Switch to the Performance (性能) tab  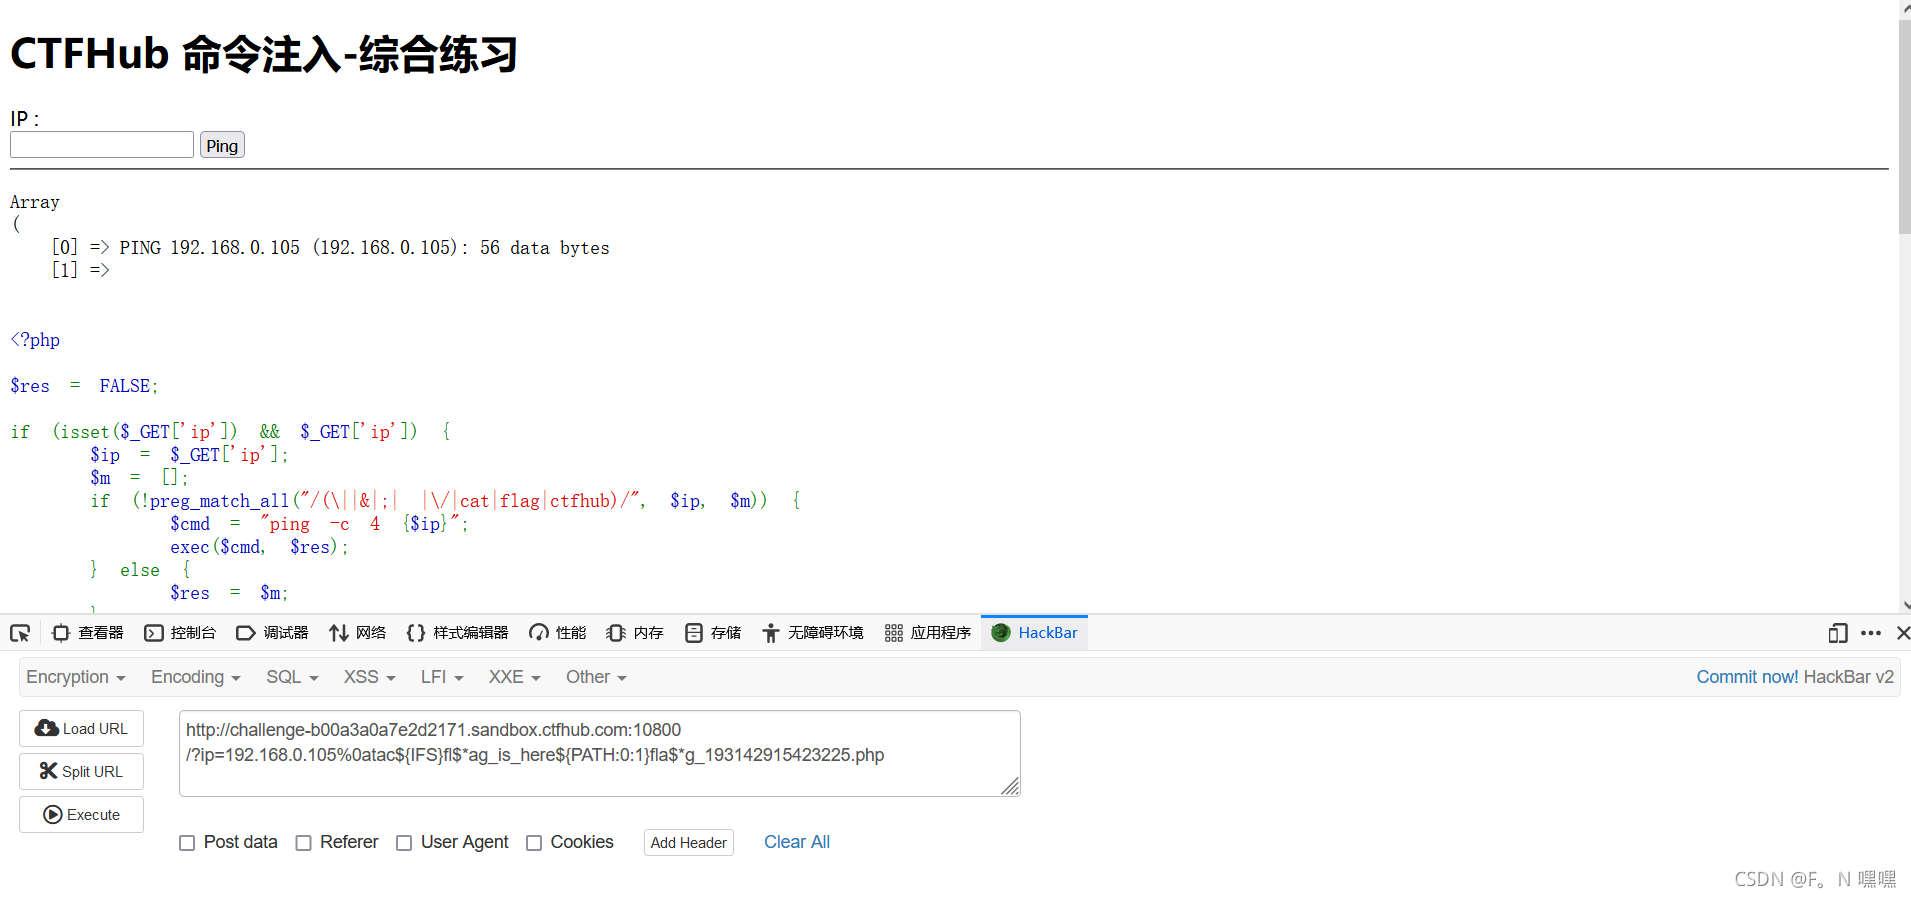coord(557,633)
